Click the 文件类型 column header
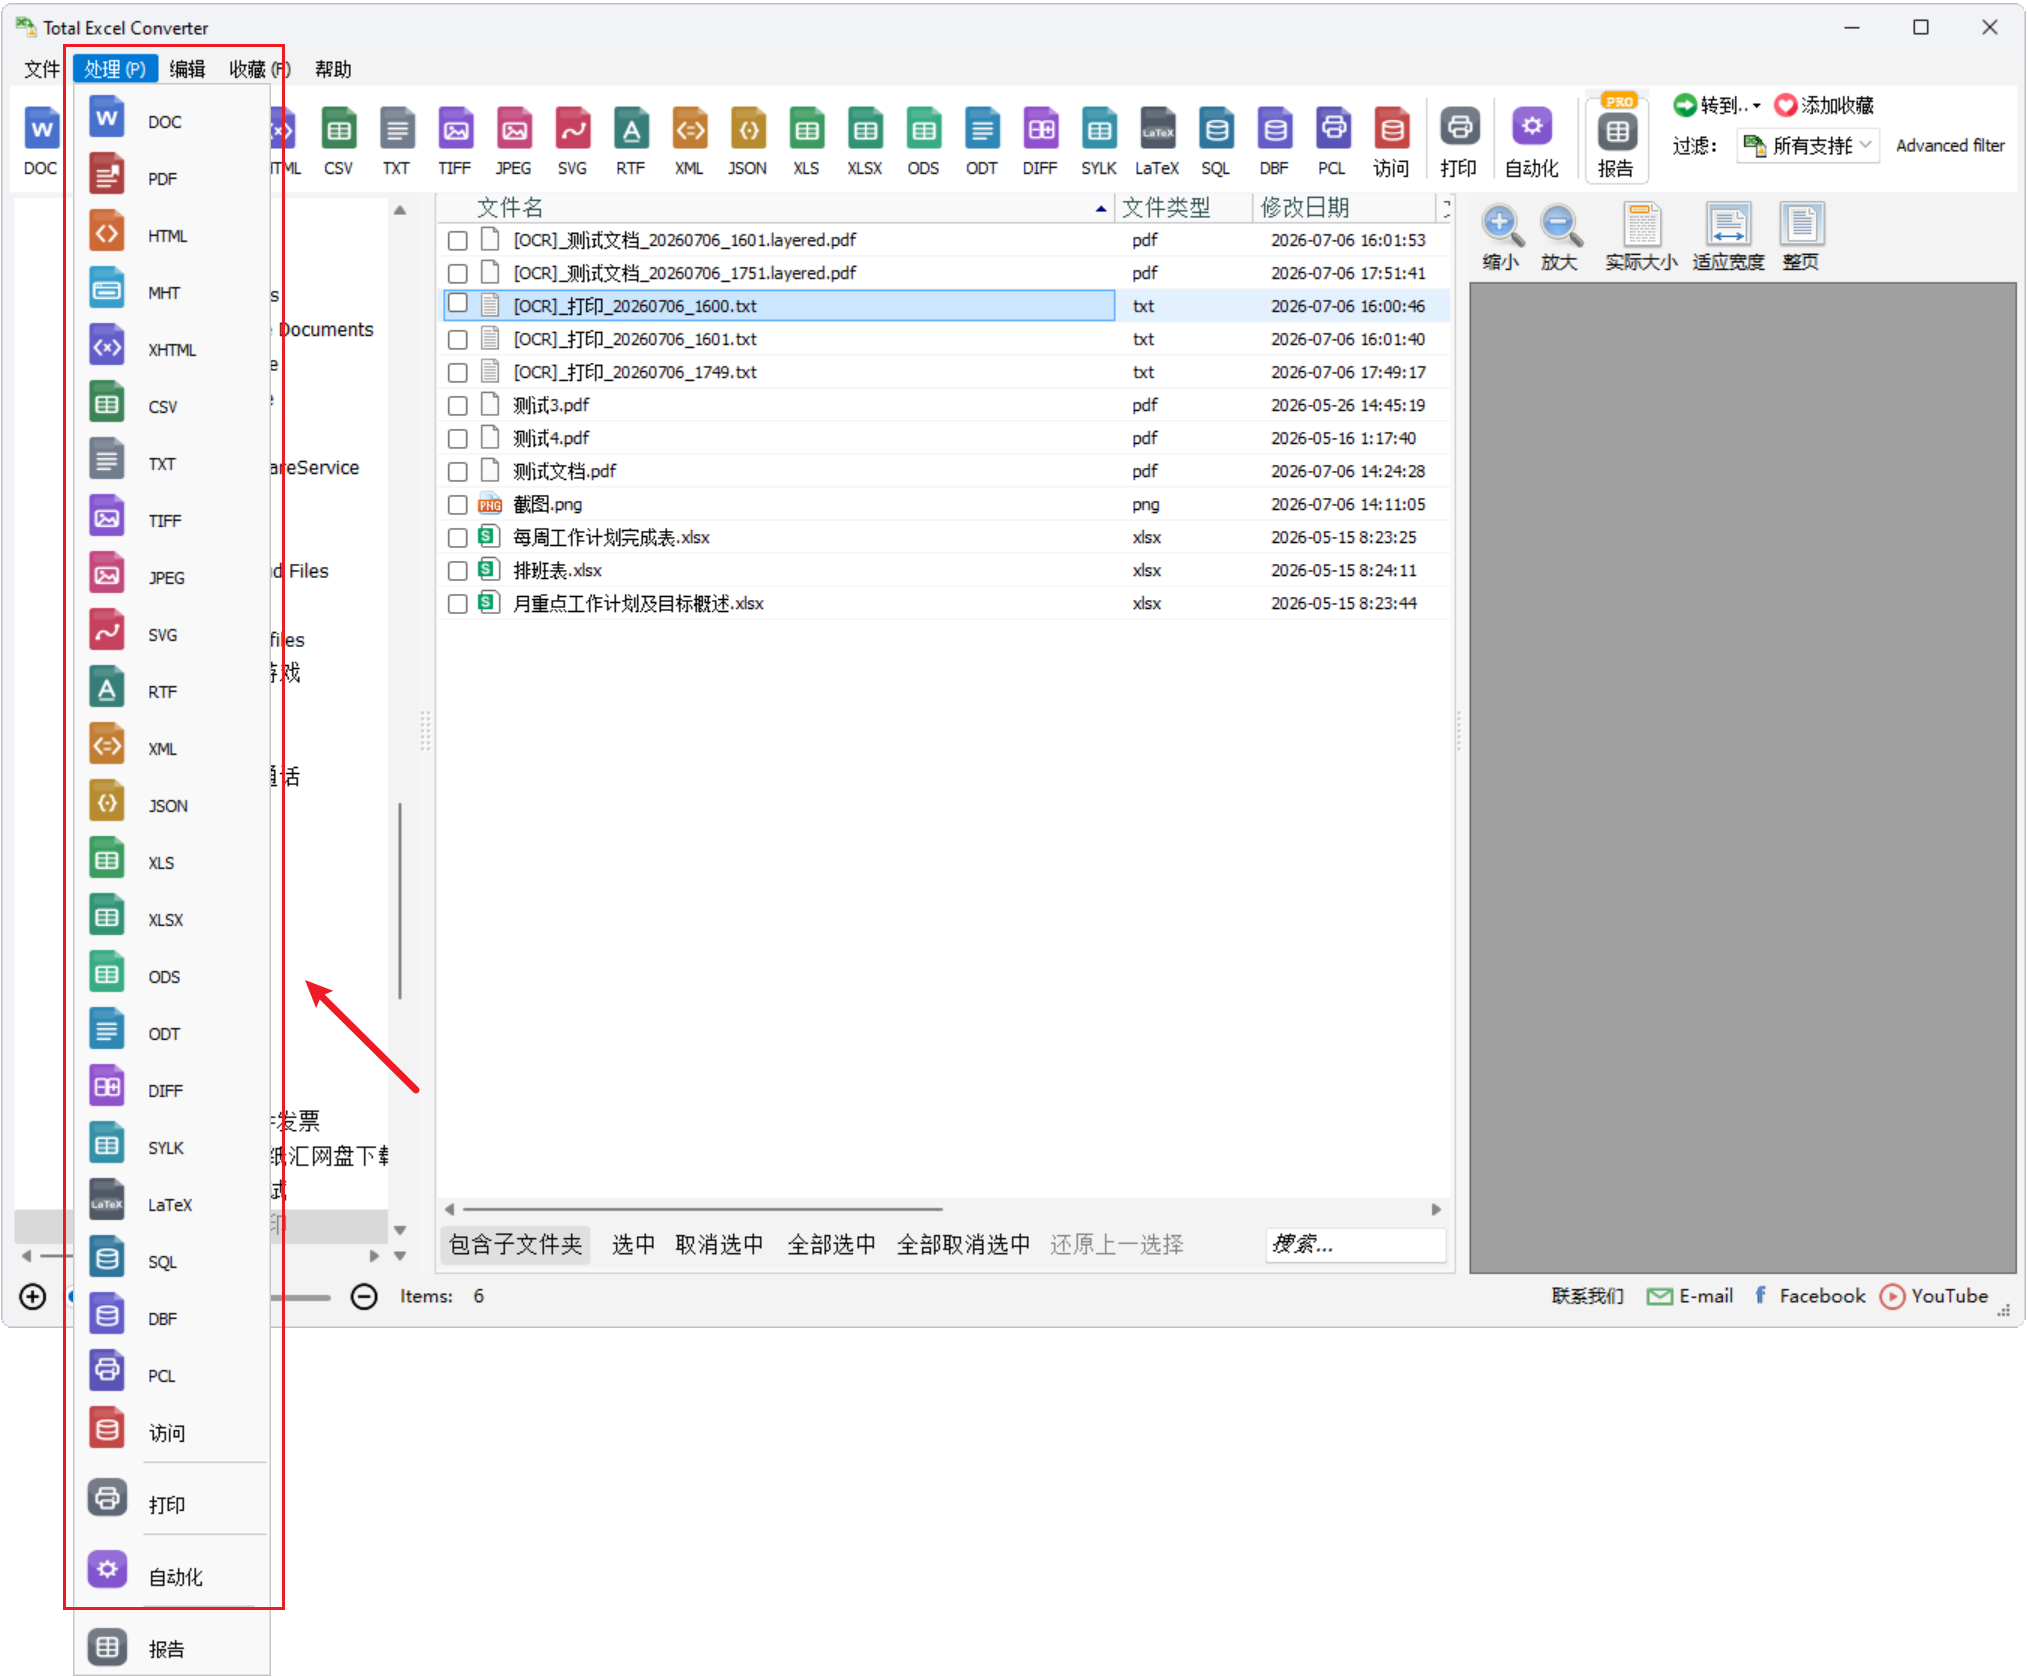 [1183, 208]
